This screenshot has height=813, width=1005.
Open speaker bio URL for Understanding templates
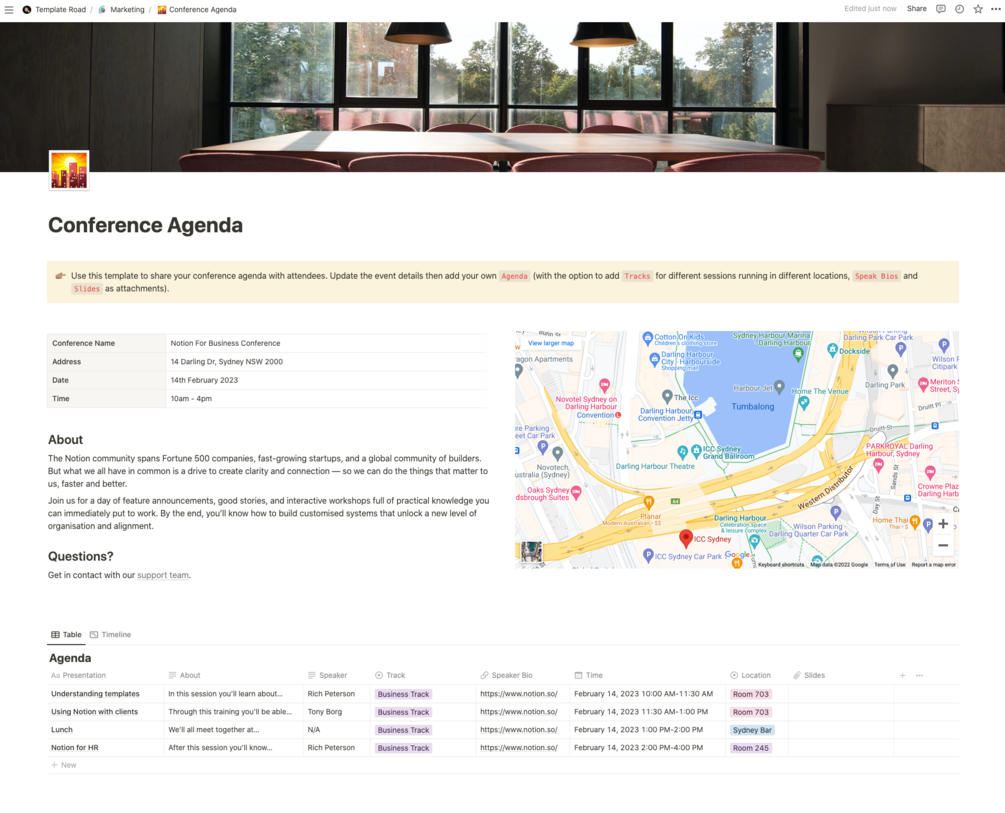[519, 694]
